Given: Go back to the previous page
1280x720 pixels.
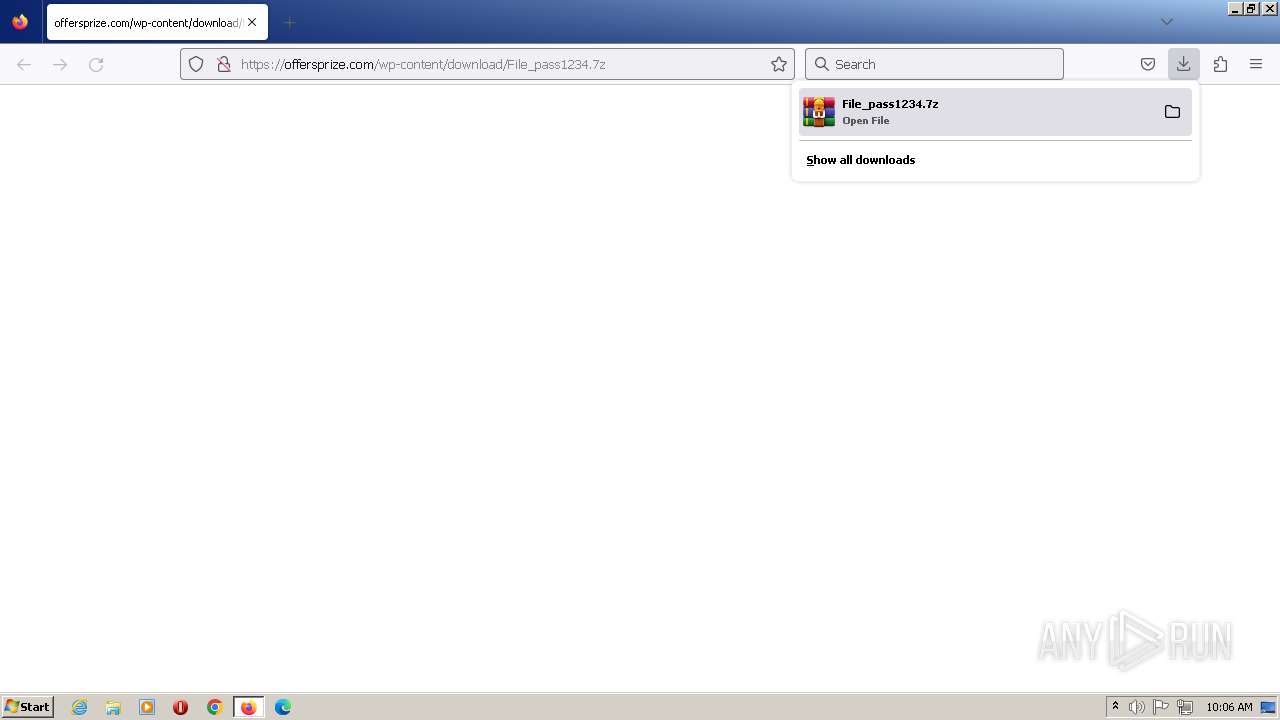Looking at the screenshot, I should 24,64.
